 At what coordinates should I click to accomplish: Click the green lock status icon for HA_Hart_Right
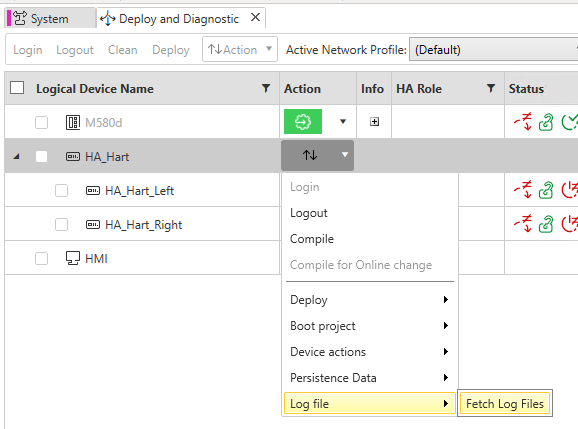[x=546, y=224]
